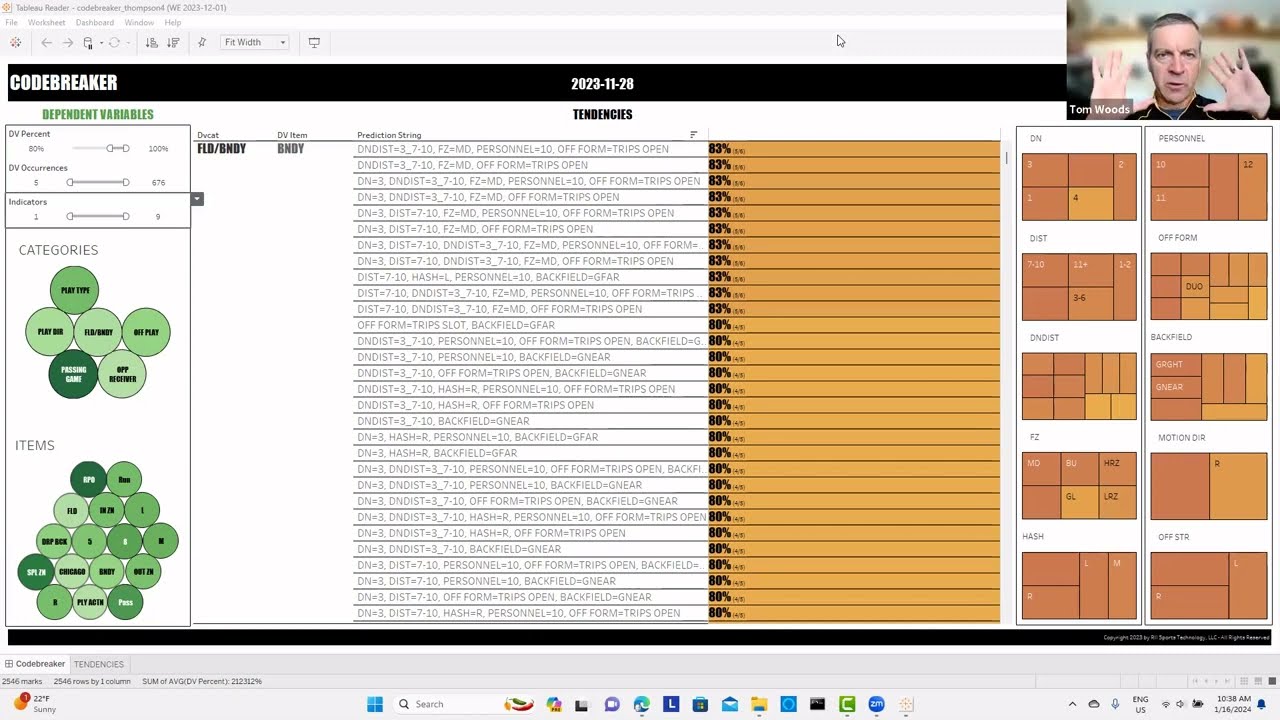Switch to the TENDENCIES sheet tab

coord(98,664)
